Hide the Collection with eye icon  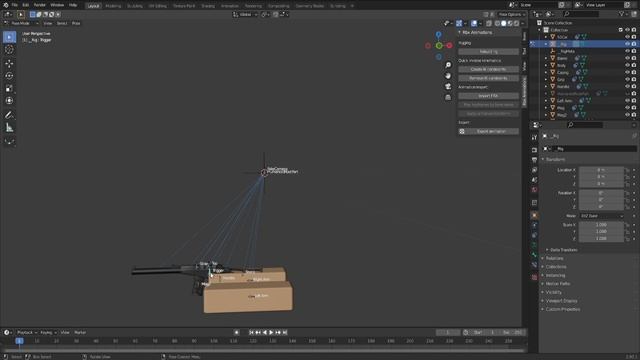(627, 30)
